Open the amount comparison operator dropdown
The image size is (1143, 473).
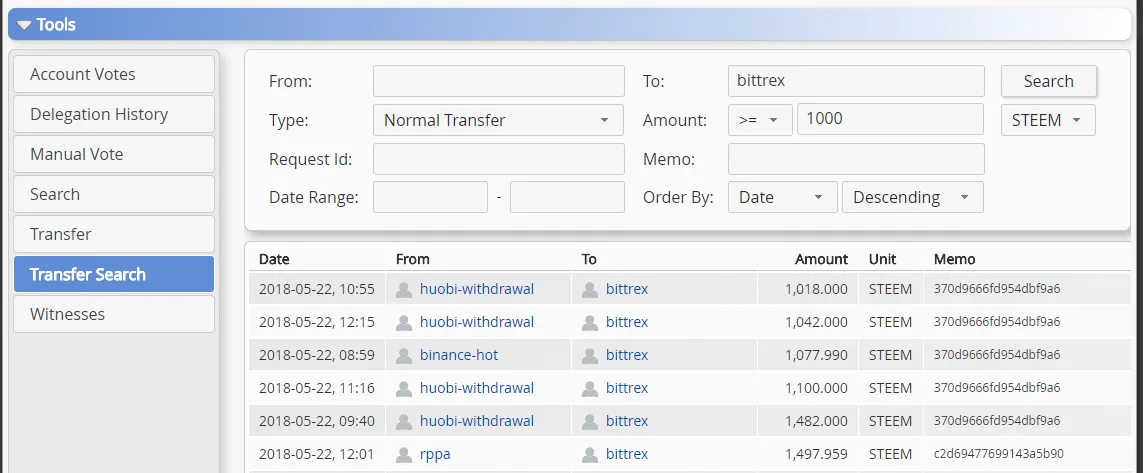(760, 120)
